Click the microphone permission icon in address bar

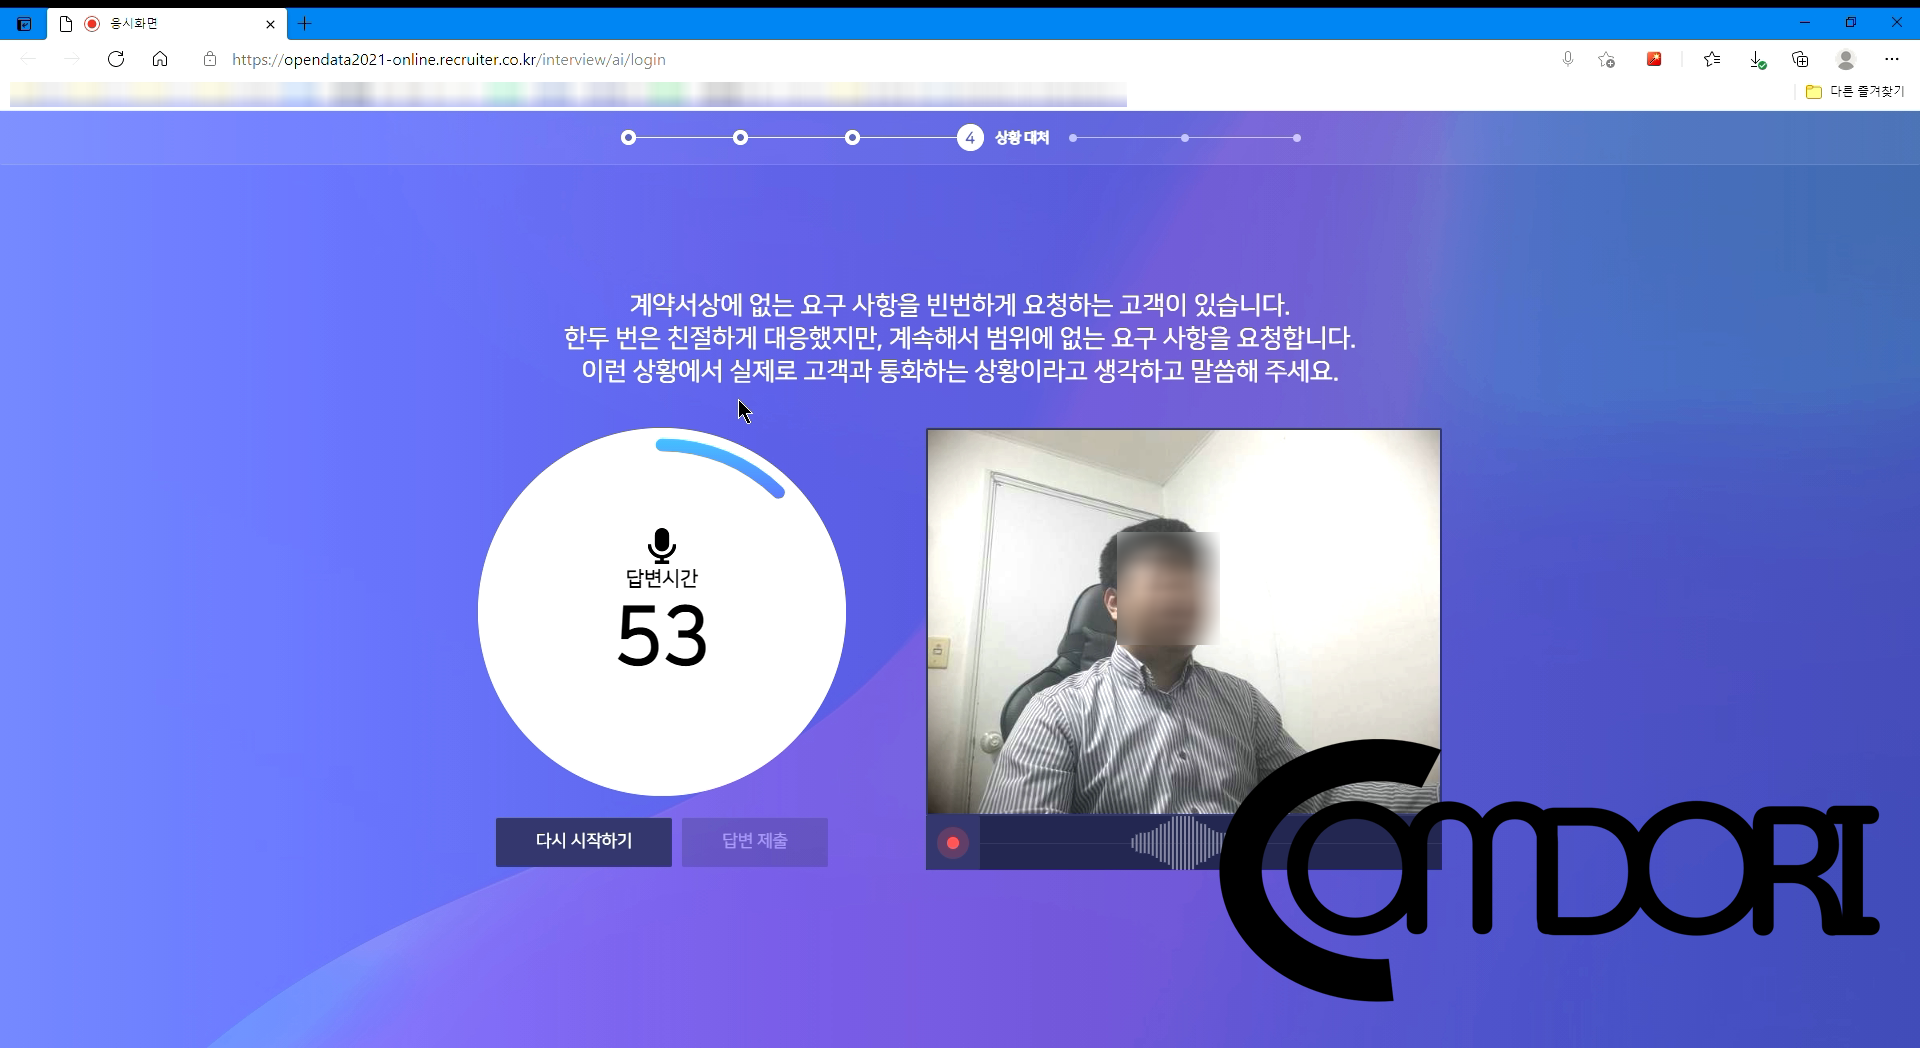pyautogui.click(x=1568, y=59)
